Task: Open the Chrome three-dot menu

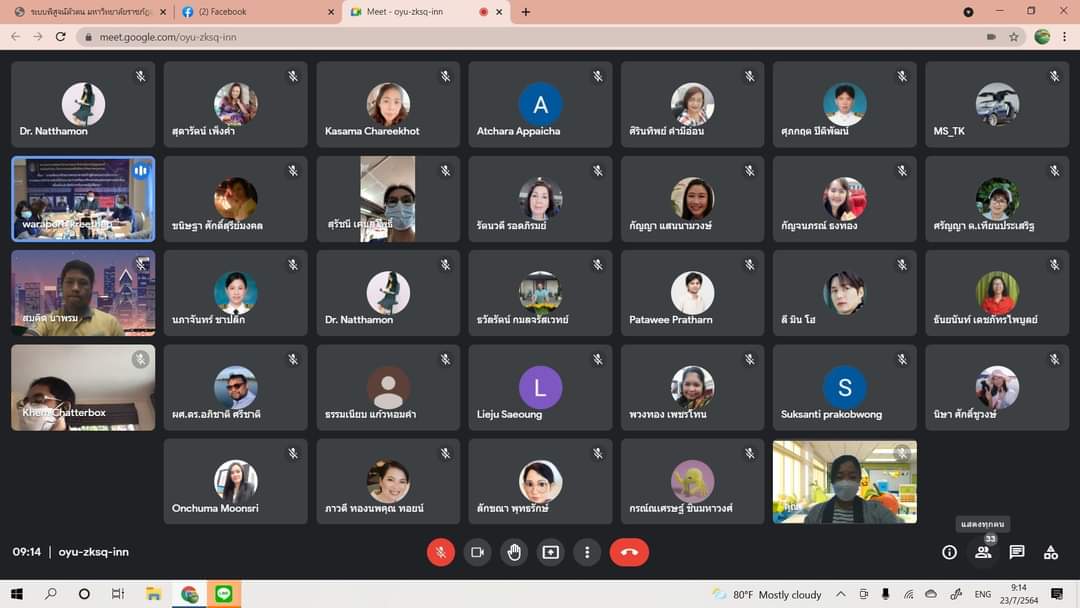Action: 1065,37
